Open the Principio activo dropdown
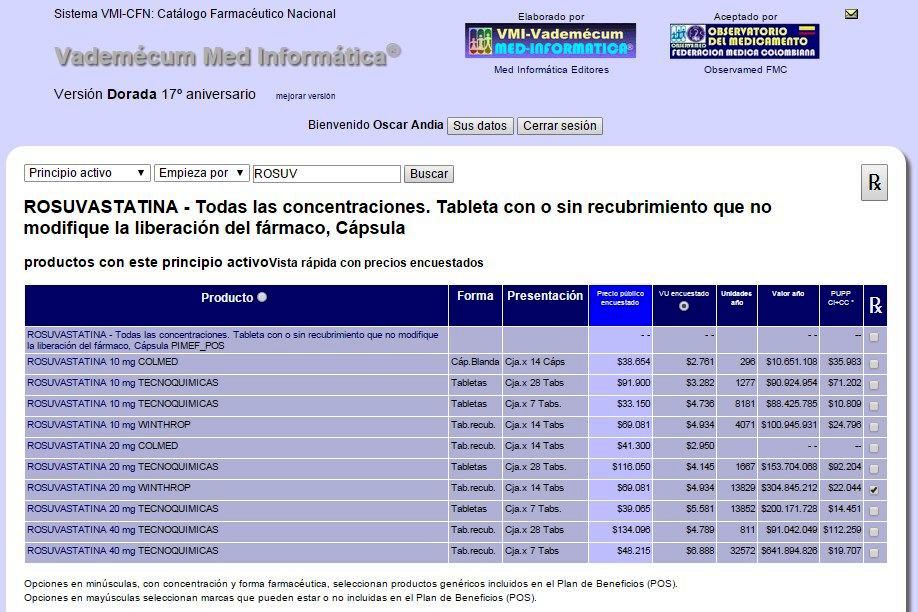This screenshot has height=612, width=918. pos(87,173)
